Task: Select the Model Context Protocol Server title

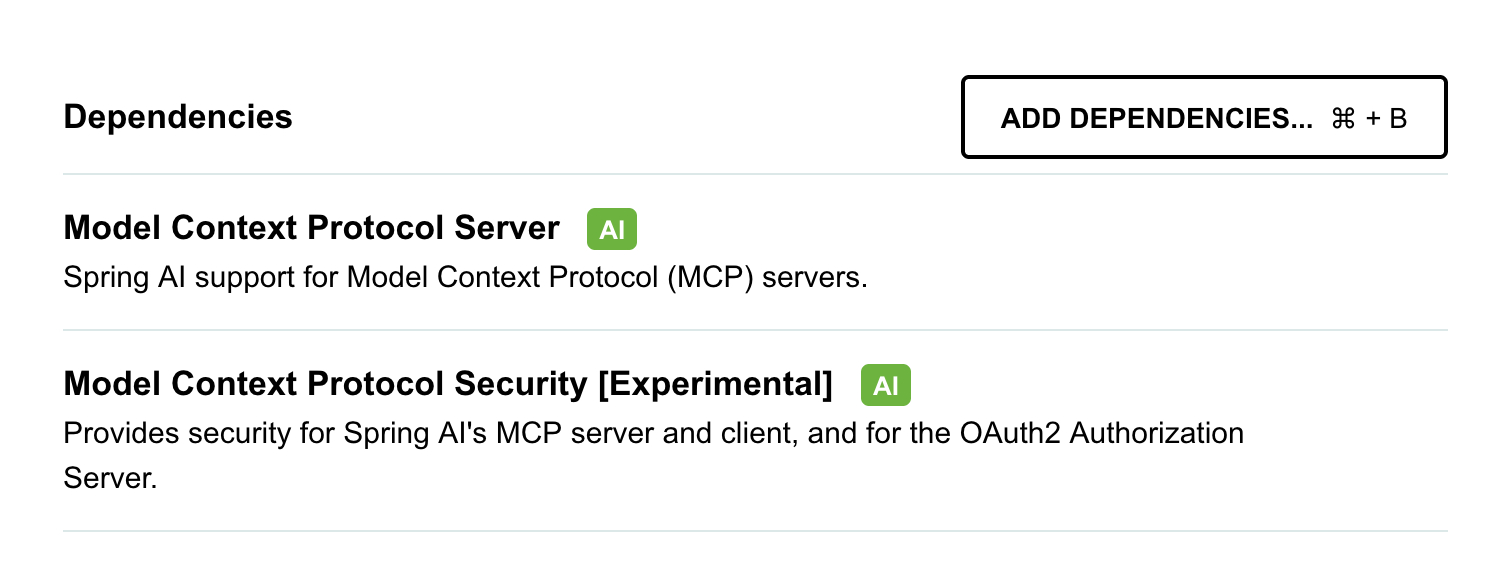Action: coord(311,228)
